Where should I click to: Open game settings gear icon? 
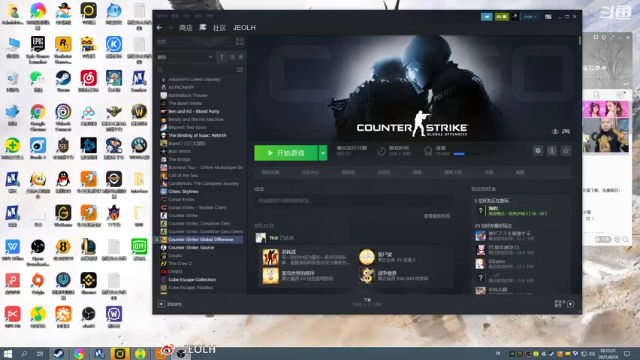click(x=538, y=151)
